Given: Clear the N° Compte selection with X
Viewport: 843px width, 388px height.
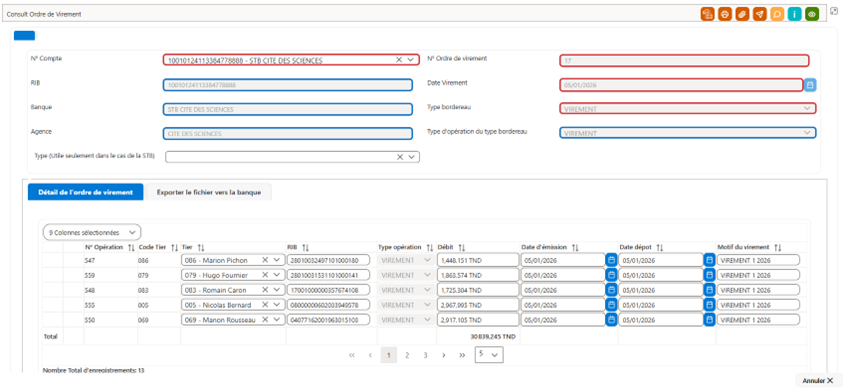Looking at the screenshot, I should 399,60.
